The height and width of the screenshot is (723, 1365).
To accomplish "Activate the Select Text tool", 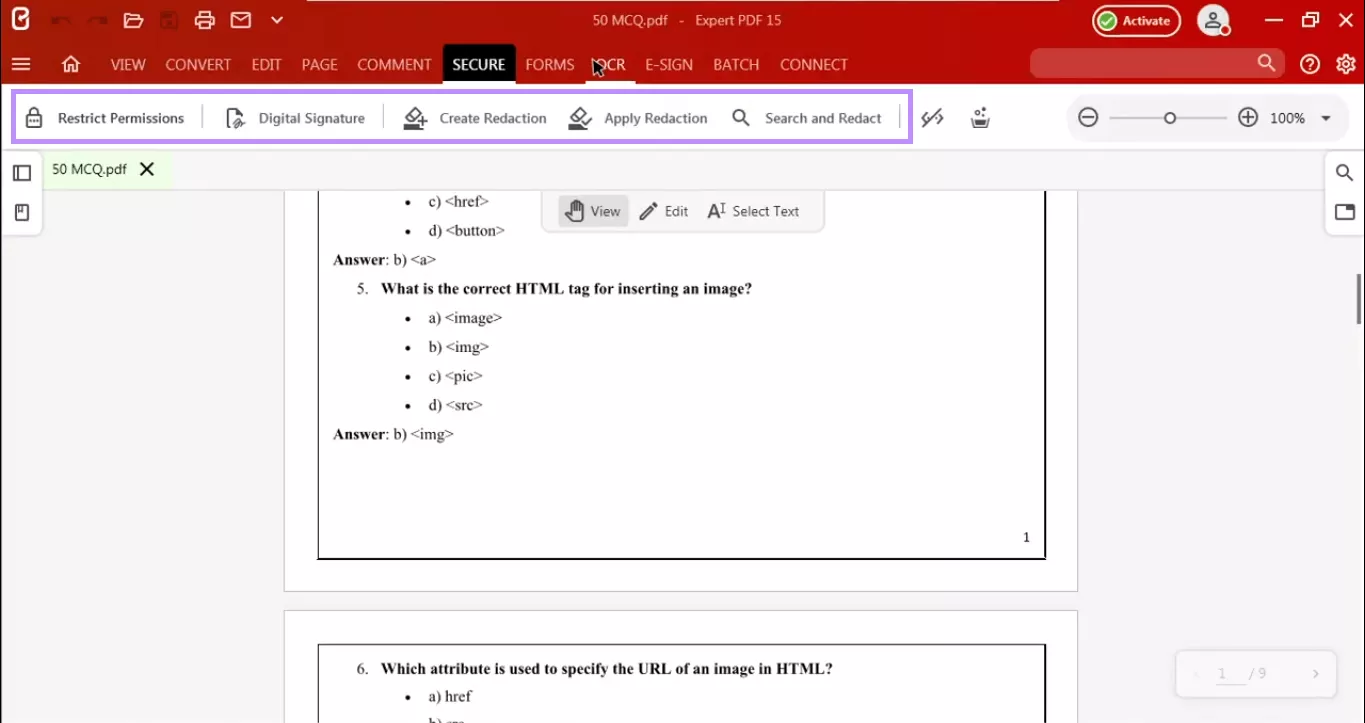I will tap(753, 211).
